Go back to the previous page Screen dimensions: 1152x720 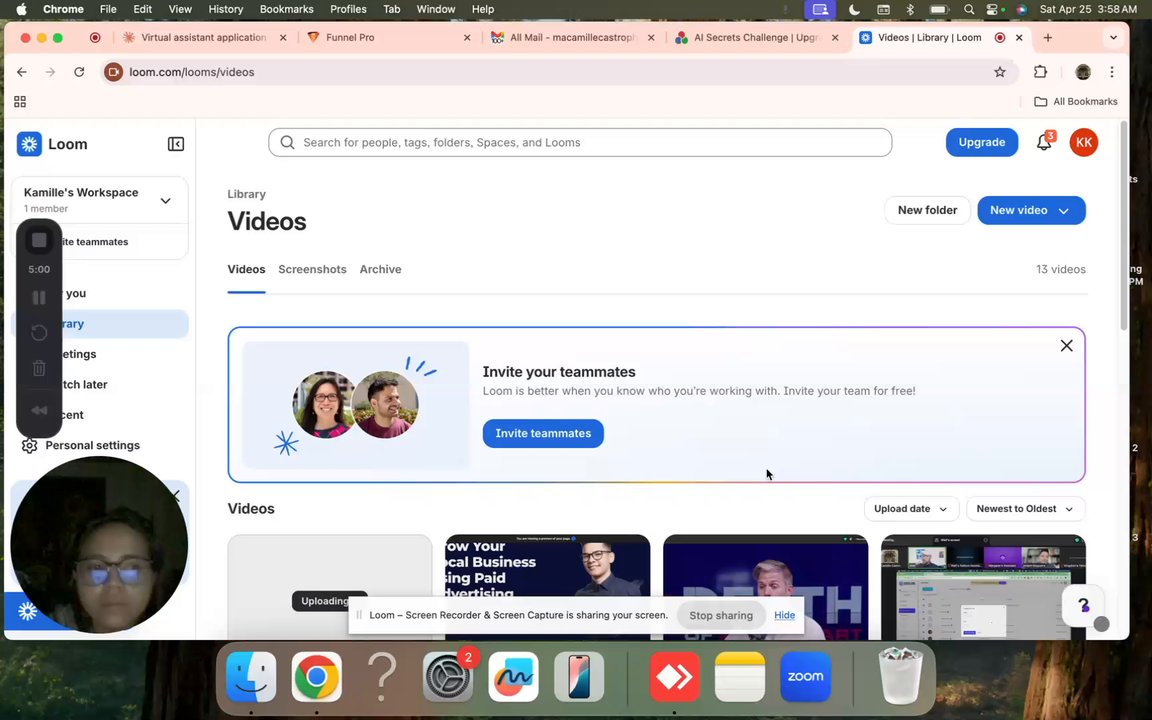click(x=22, y=72)
